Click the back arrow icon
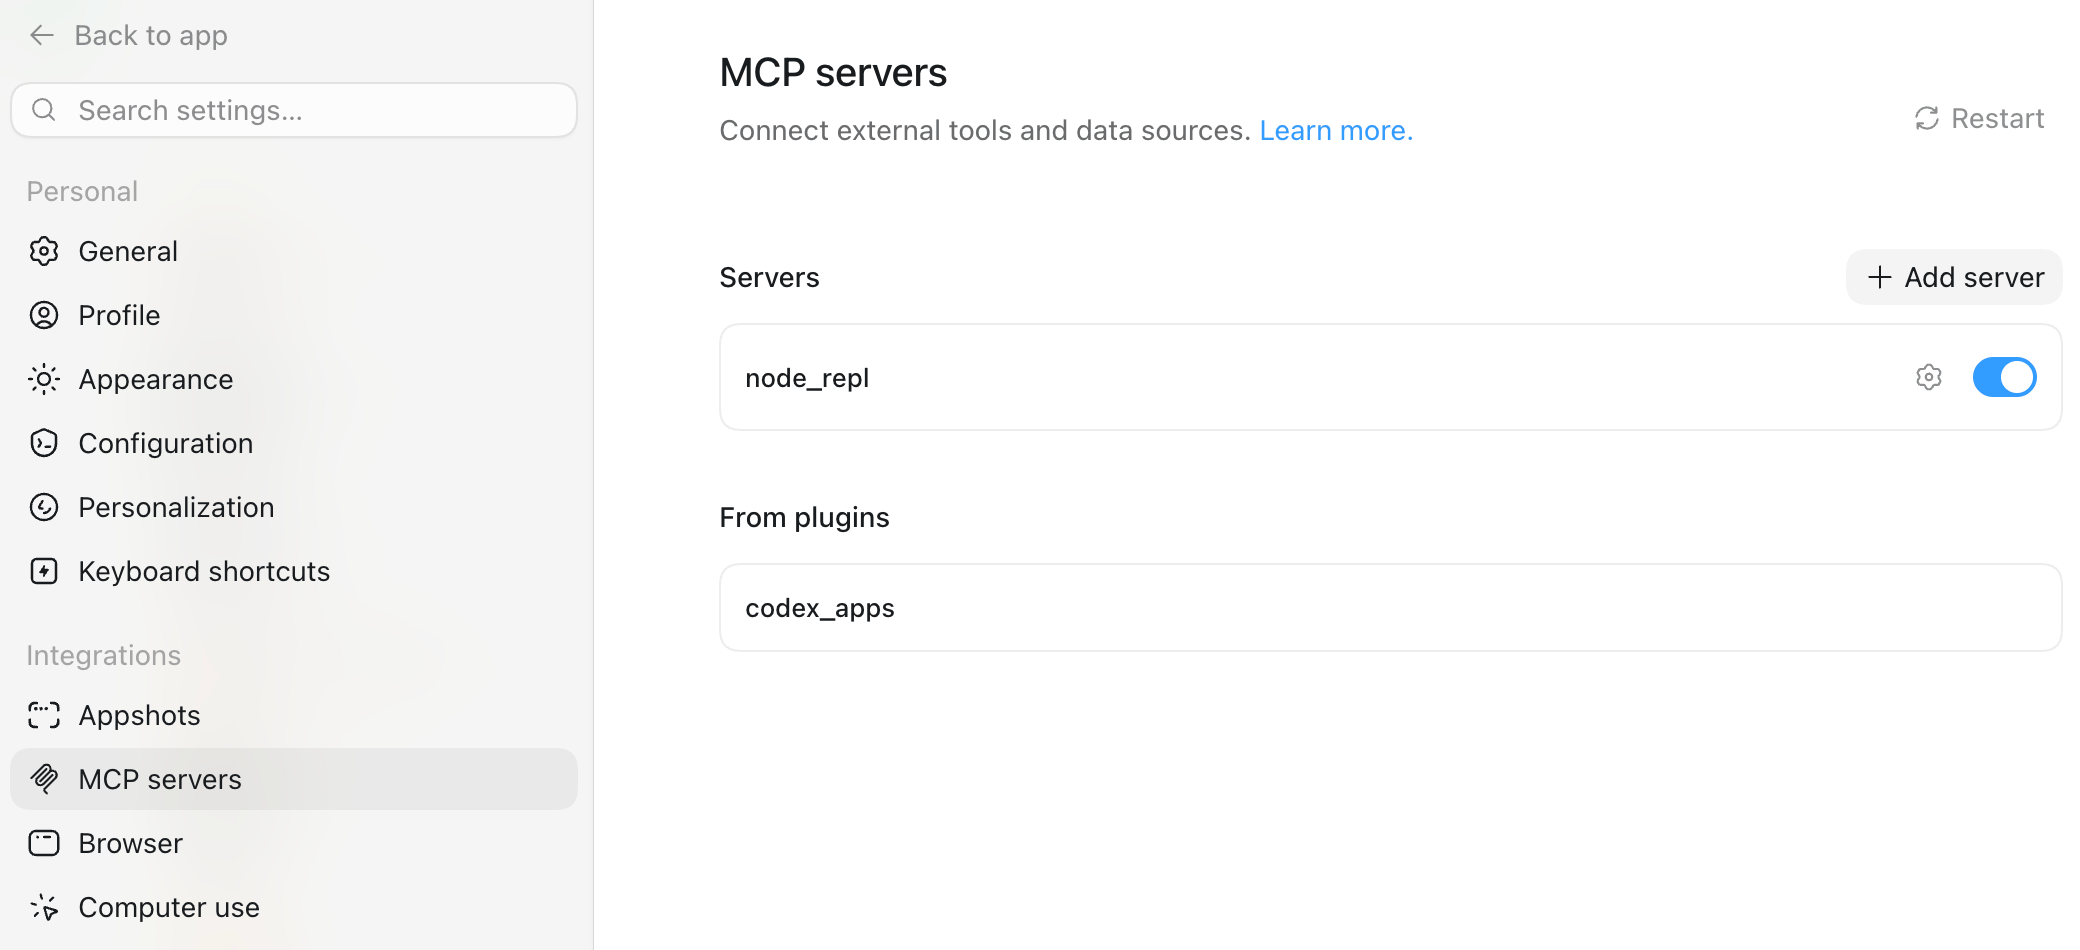The image size is (2080, 950). coord(42,36)
